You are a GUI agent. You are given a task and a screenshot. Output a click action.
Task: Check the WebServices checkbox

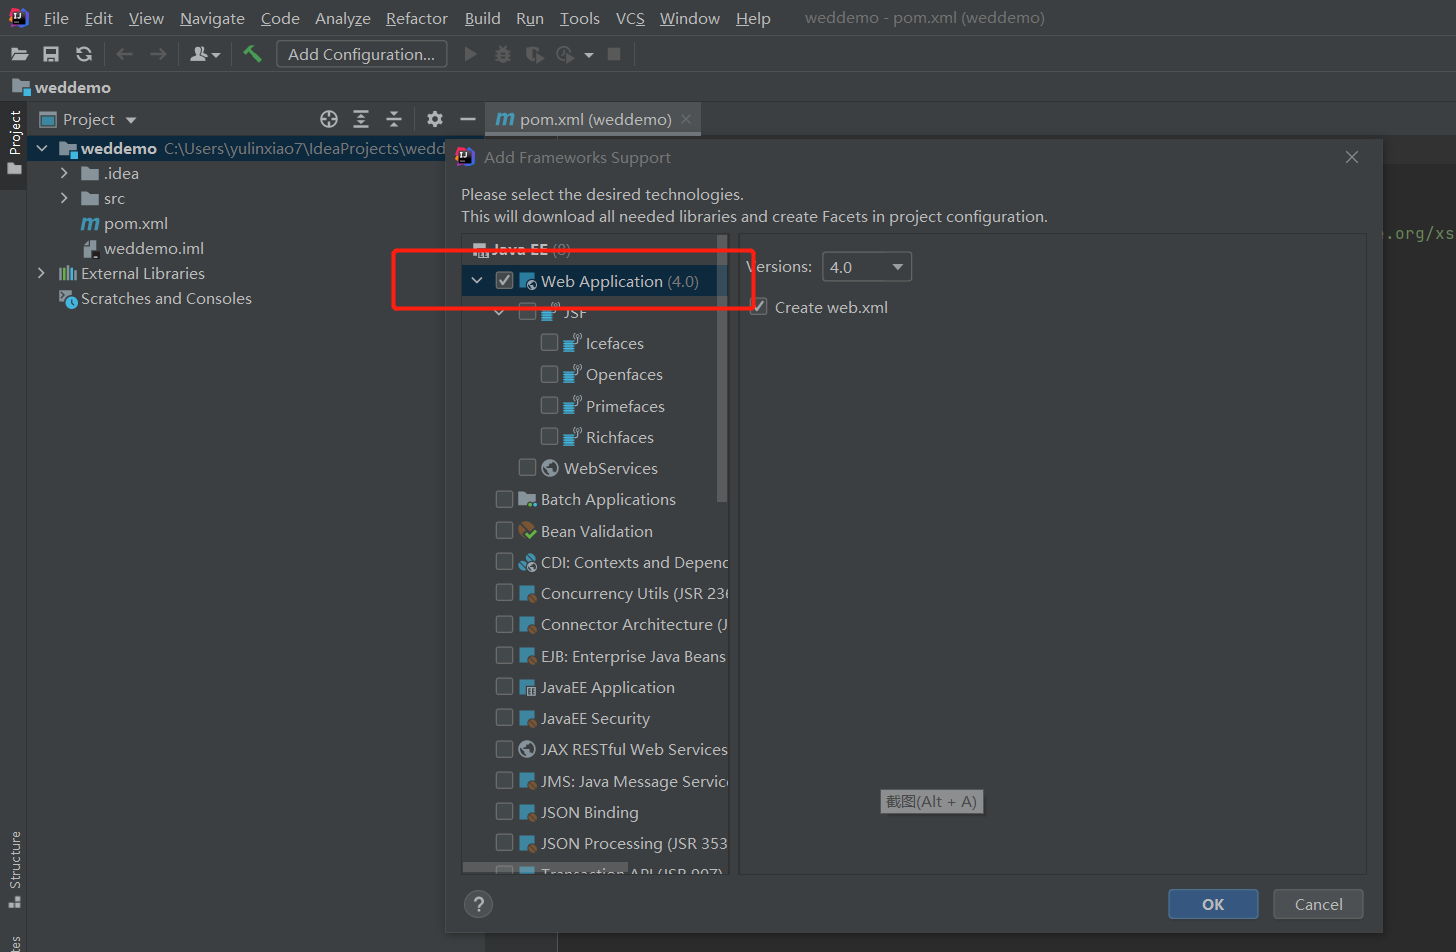point(527,467)
